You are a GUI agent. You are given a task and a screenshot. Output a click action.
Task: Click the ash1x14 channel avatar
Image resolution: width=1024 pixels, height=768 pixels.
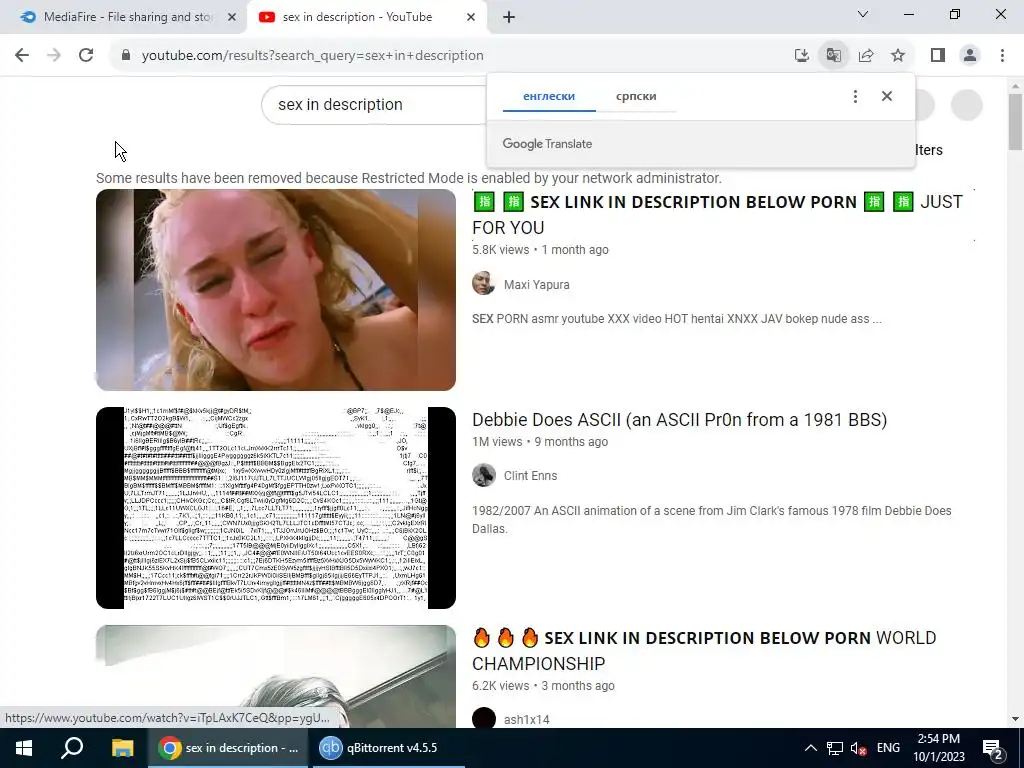[484, 718]
